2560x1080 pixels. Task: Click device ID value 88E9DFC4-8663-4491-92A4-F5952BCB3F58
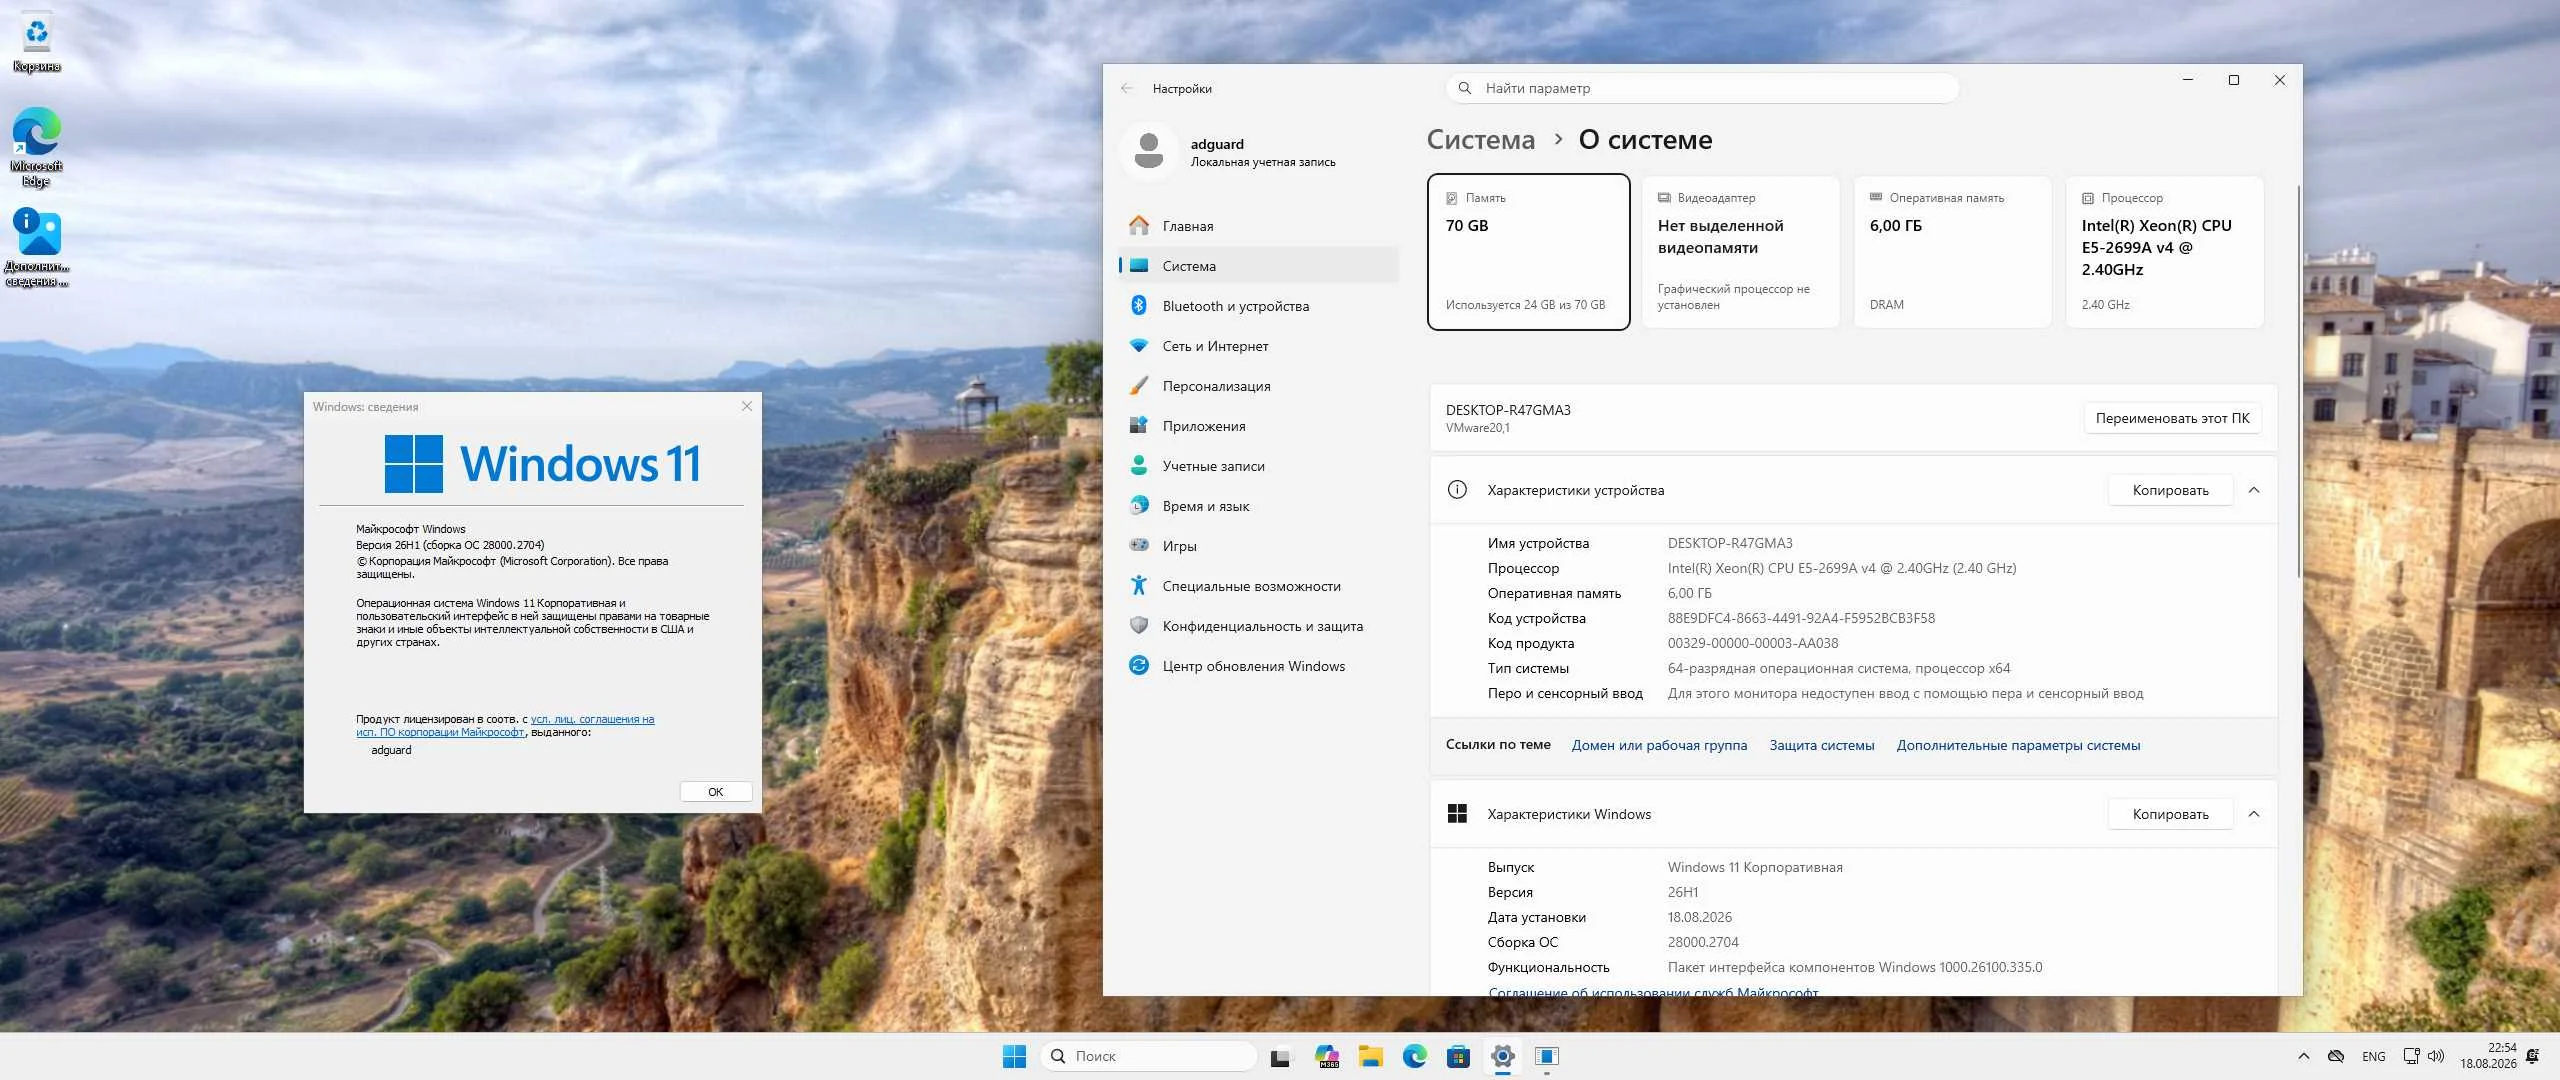pyautogui.click(x=1801, y=618)
